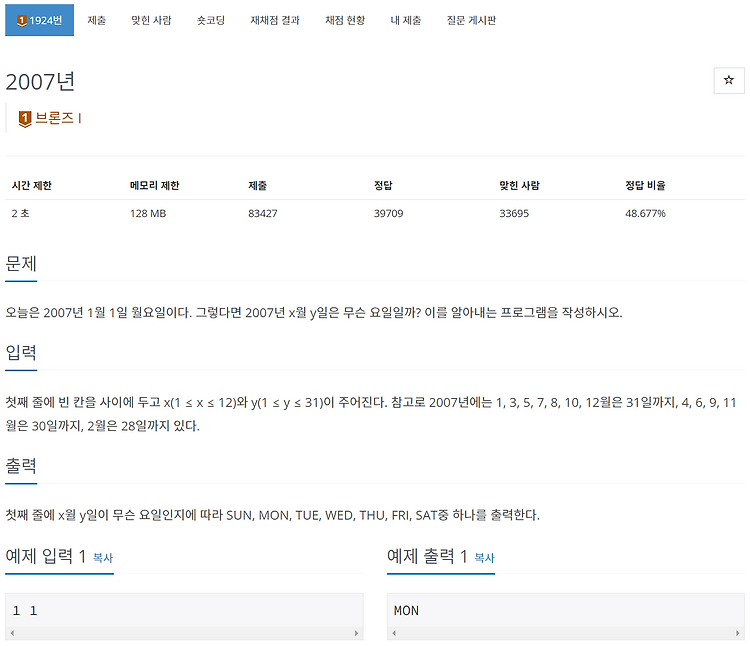Open the 질문 게시판 tab
This screenshot has width=750, height=646.
point(471,20)
